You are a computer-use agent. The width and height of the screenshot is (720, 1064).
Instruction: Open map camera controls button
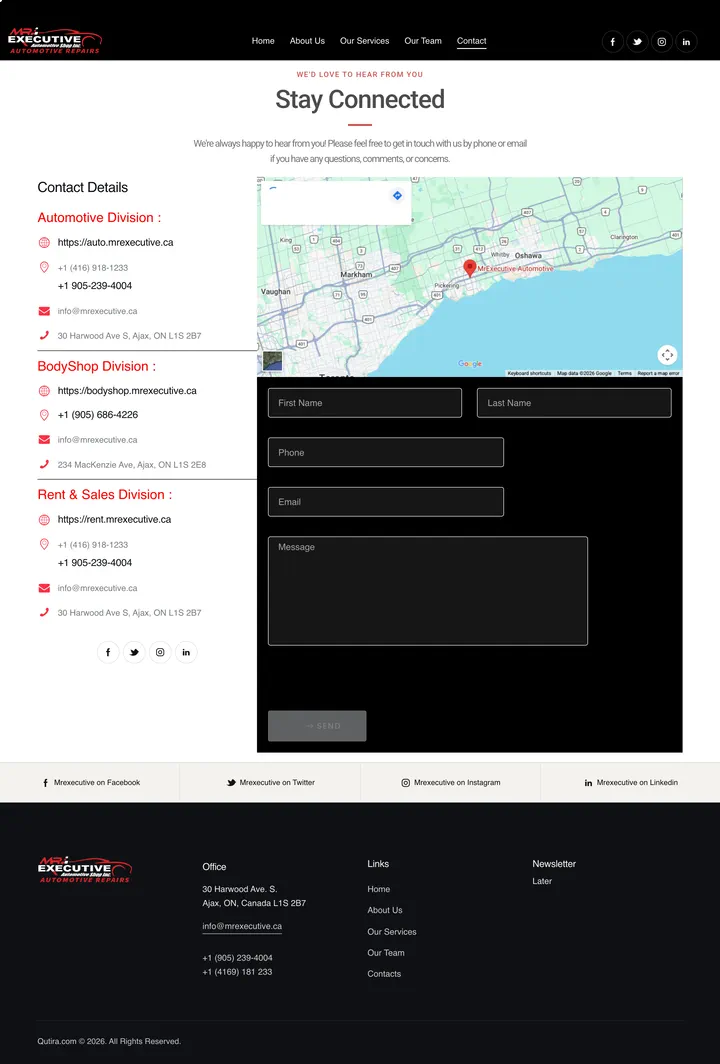coord(667,355)
